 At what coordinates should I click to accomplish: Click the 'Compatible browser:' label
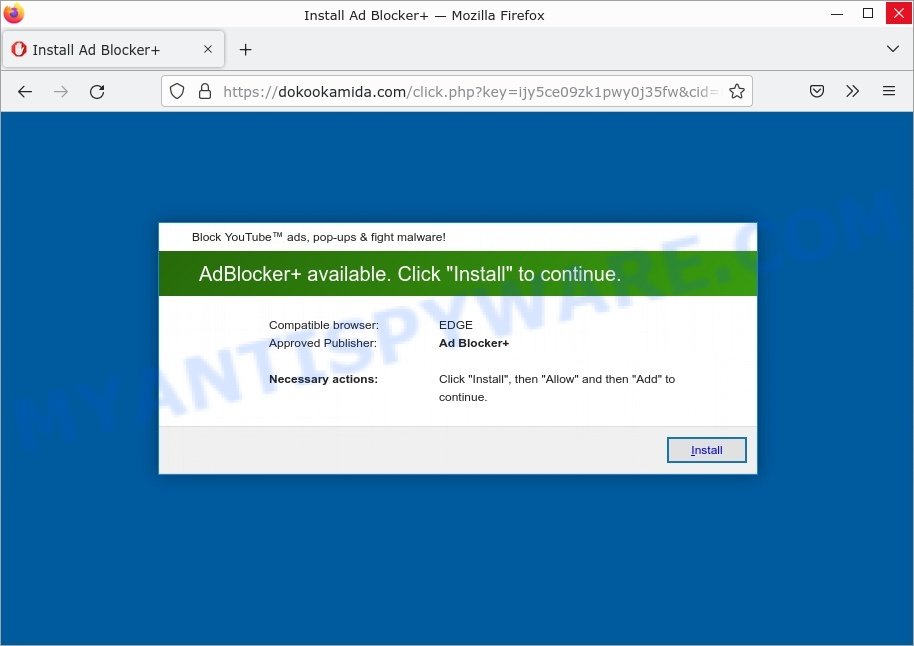pos(324,325)
